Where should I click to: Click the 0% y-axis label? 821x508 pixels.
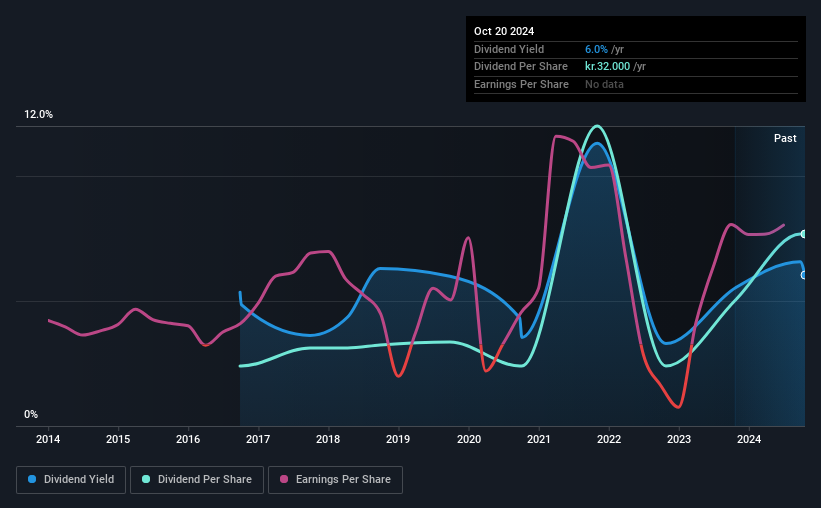pos(31,415)
